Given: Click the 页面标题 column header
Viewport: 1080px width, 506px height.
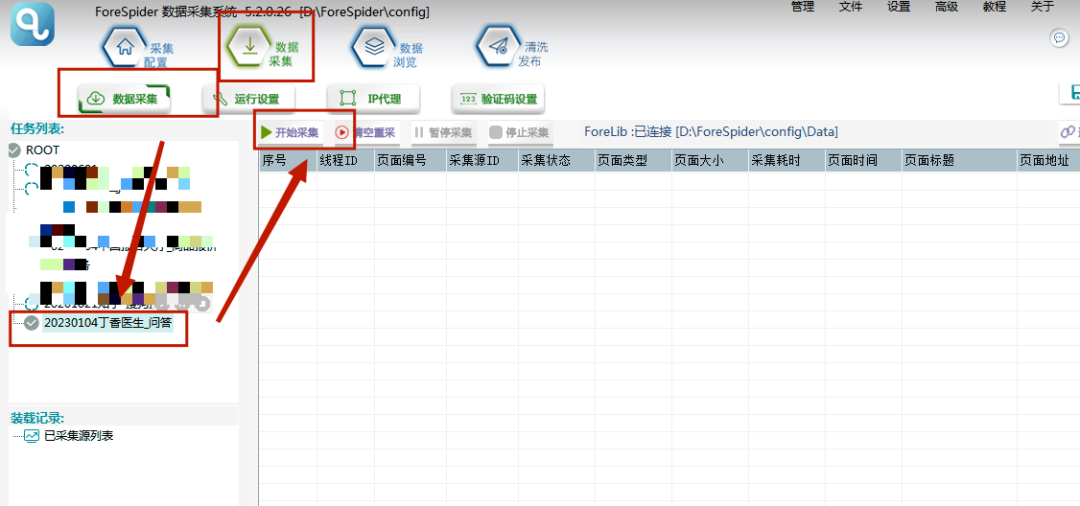Looking at the screenshot, I should (959, 160).
